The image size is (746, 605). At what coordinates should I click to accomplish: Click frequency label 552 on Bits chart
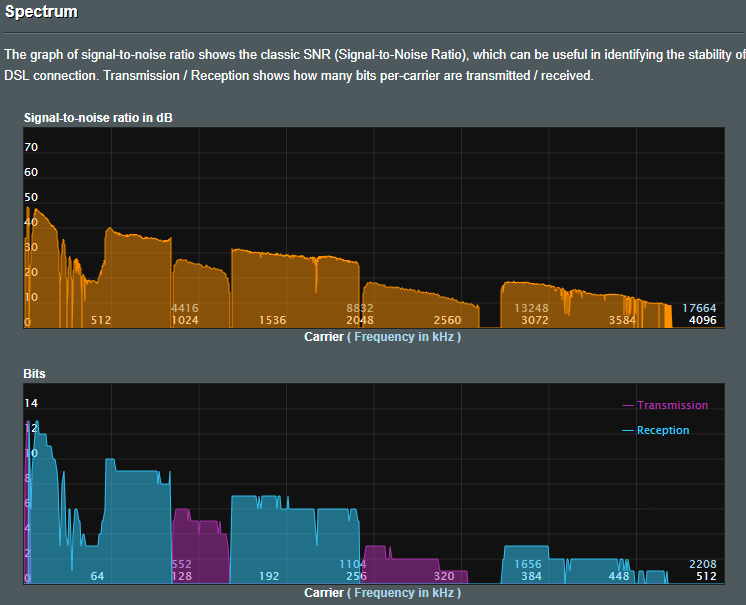[182, 564]
